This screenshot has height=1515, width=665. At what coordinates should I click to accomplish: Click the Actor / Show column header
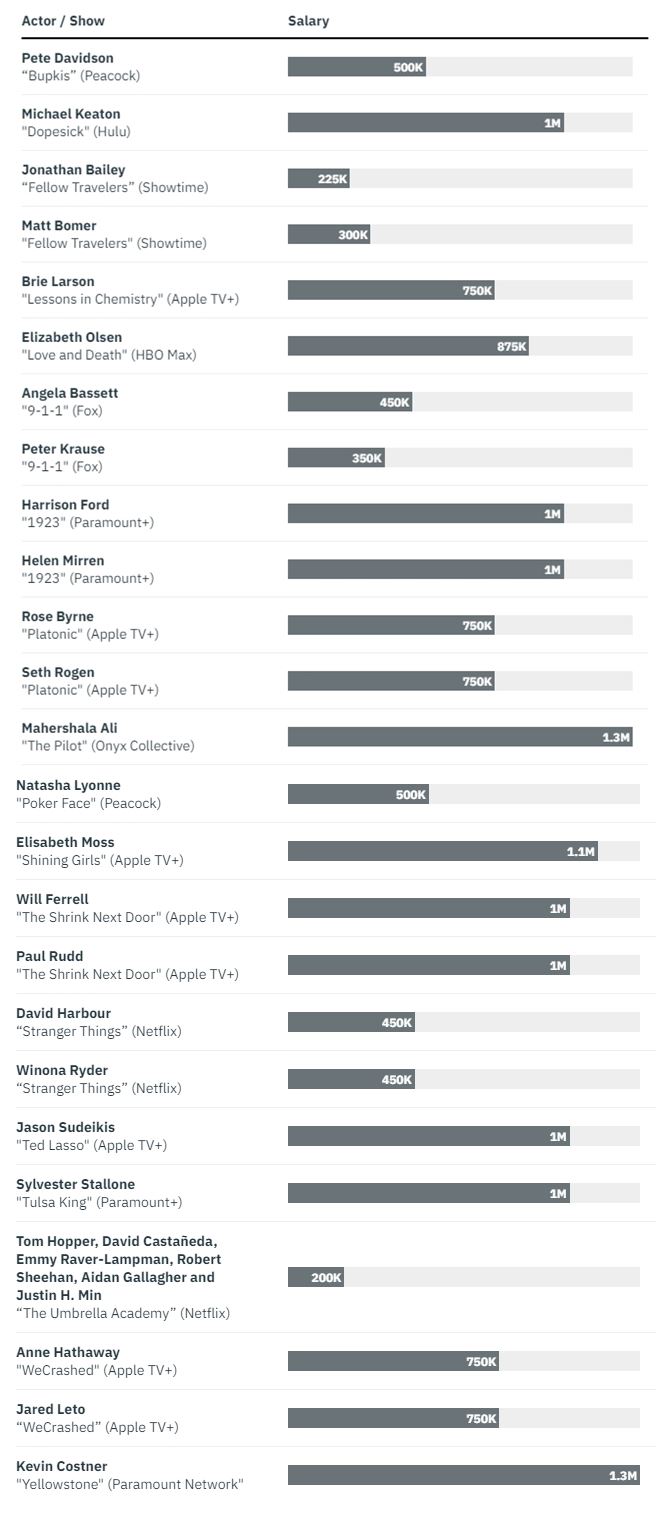63,21
